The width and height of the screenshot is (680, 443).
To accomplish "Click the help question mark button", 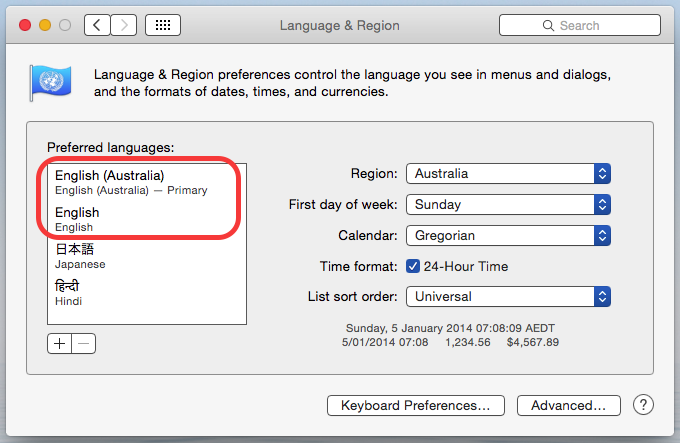I will click(x=644, y=405).
